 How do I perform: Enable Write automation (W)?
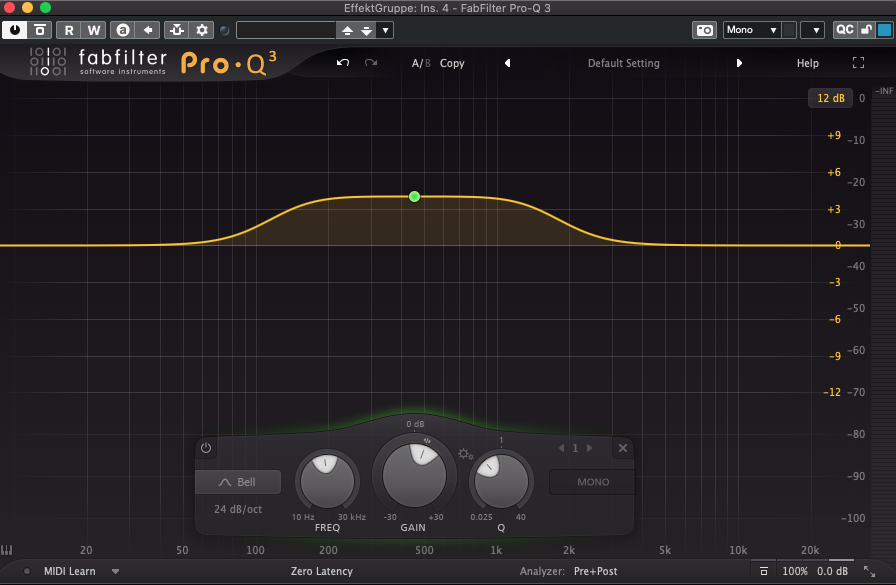94,30
